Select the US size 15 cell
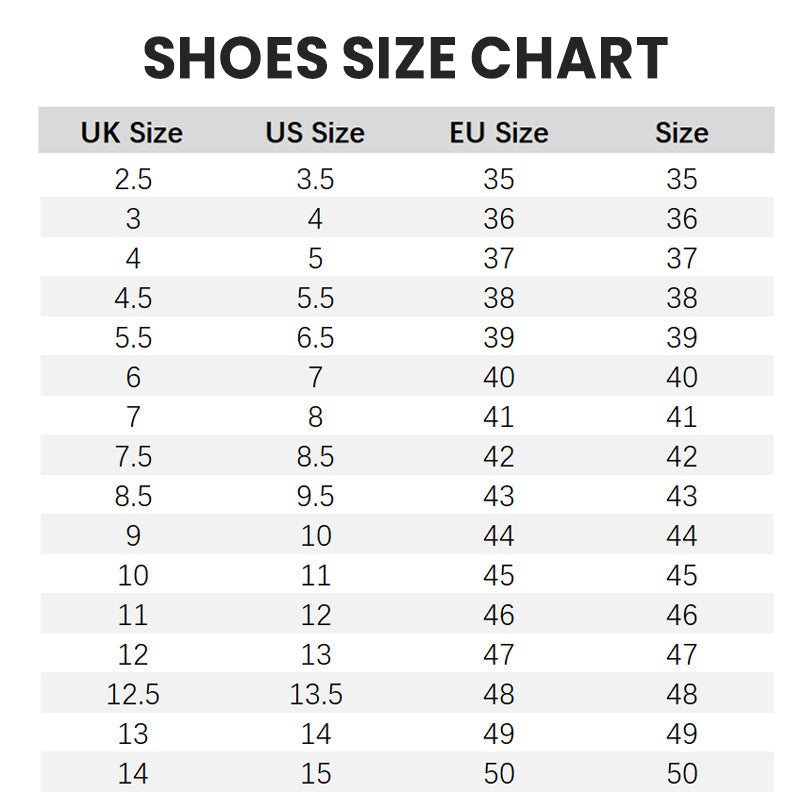The height and width of the screenshot is (800, 800). click(x=315, y=774)
